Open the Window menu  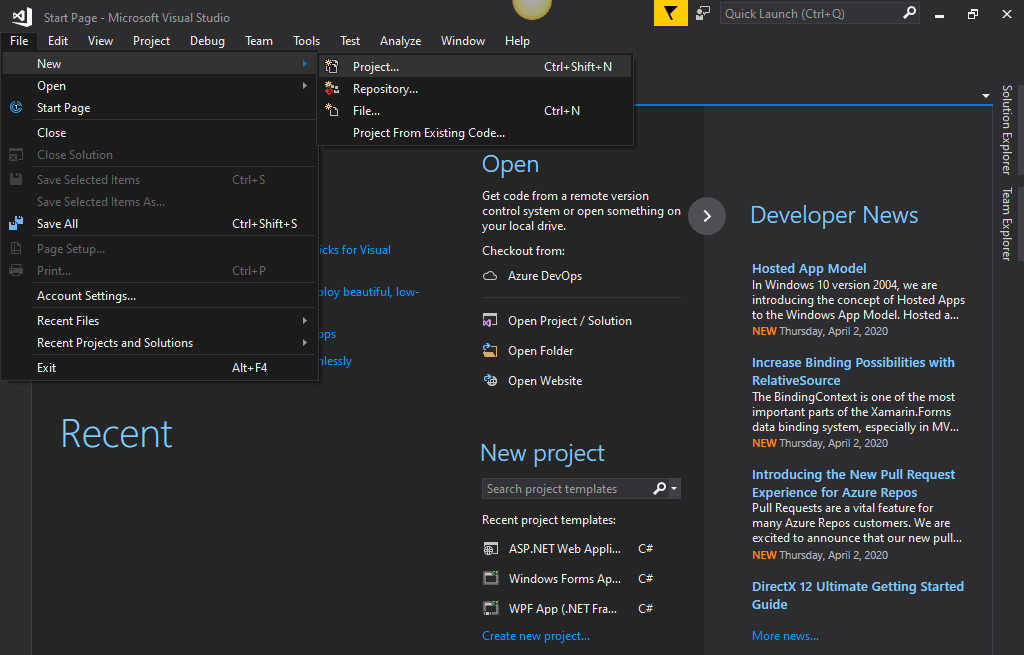(x=463, y=40)
